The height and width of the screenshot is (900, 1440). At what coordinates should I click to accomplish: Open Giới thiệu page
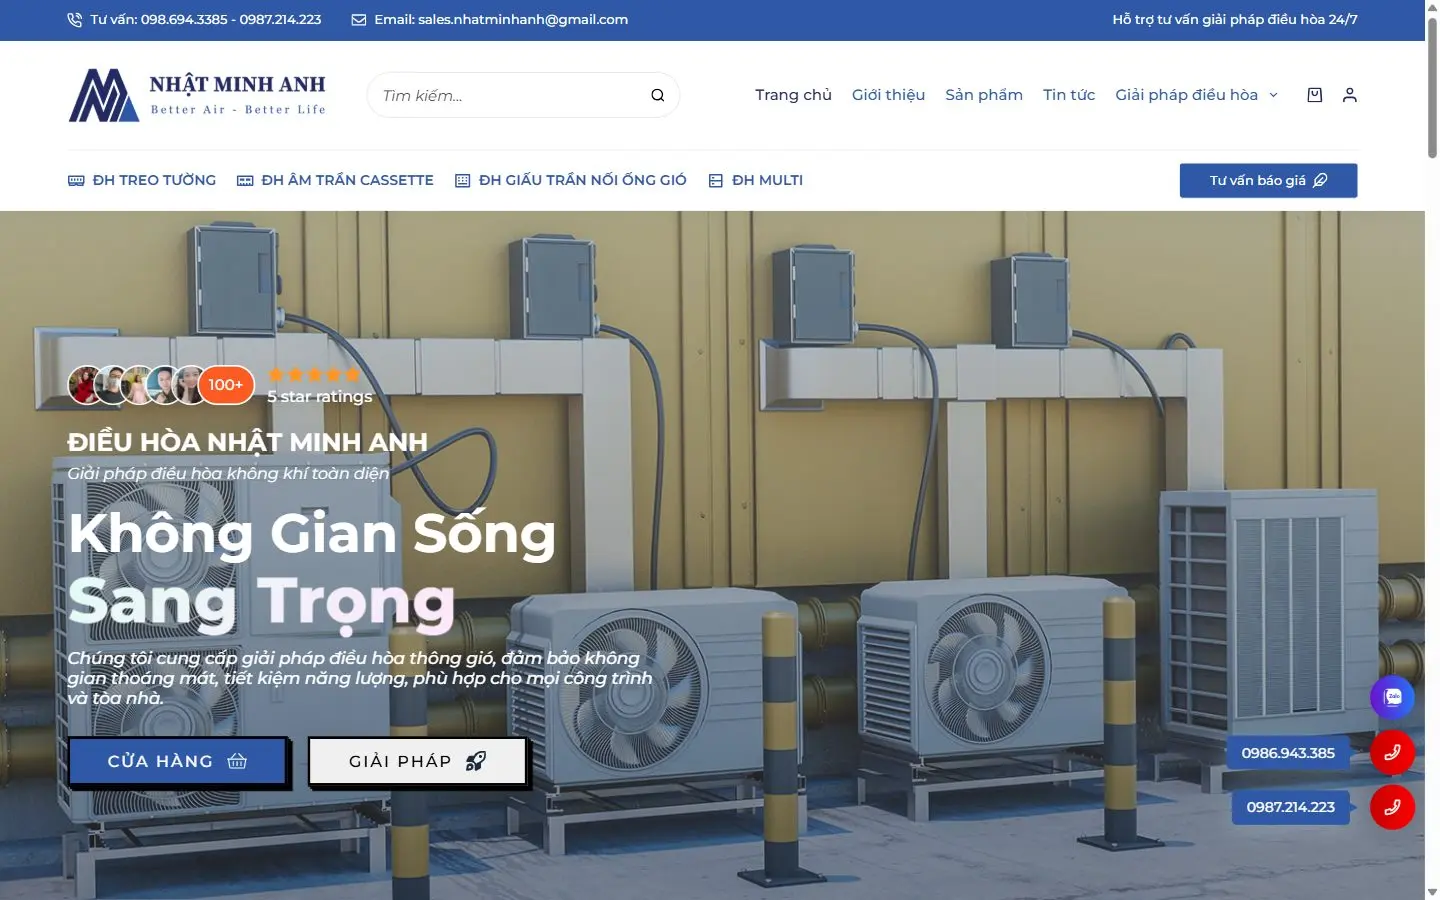click(888, 95)
